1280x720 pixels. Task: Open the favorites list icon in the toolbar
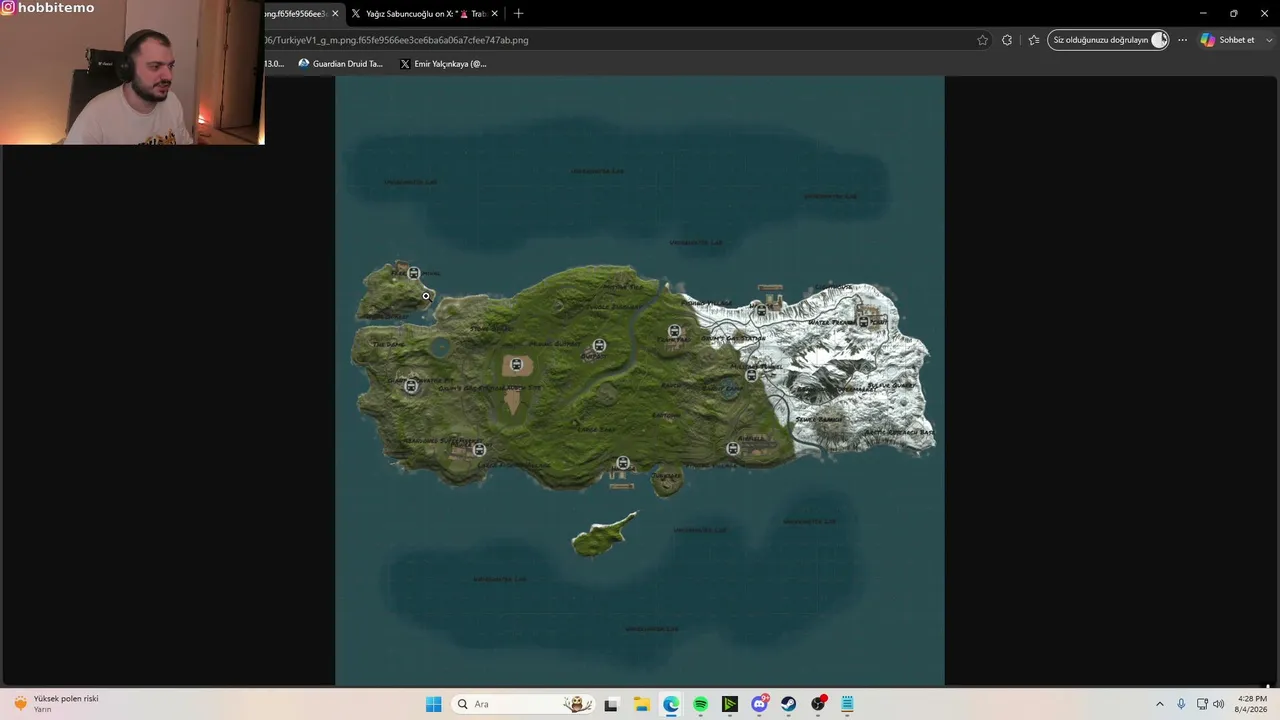[1033, 40]
